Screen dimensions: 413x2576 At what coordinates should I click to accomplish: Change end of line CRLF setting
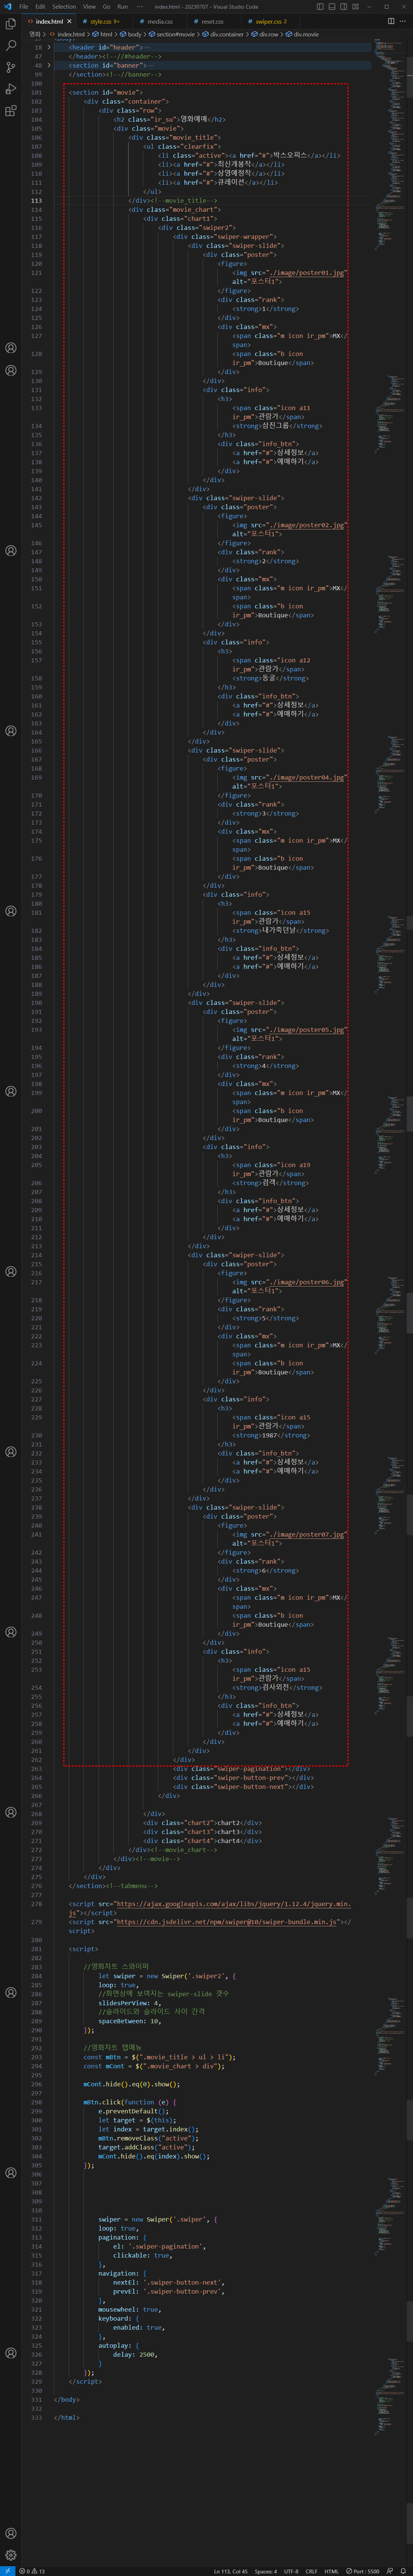click(311, 2571)
